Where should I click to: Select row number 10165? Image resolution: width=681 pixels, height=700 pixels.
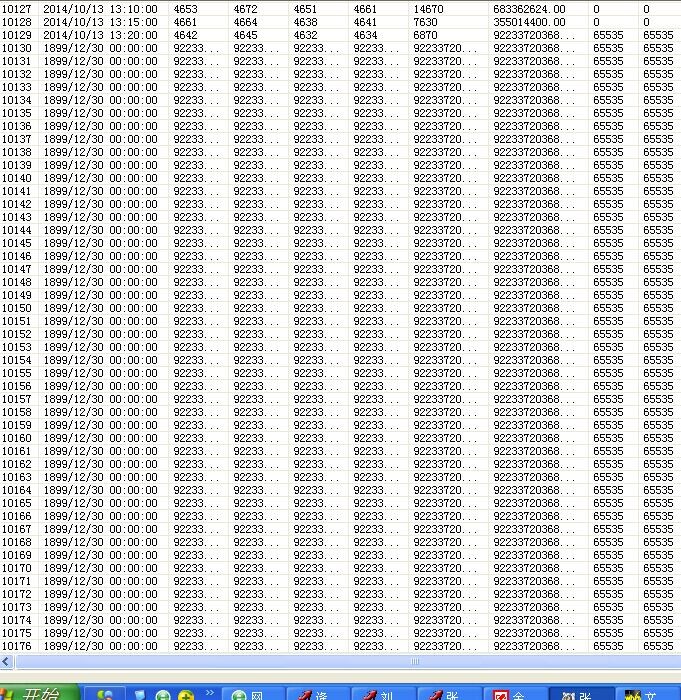coord(17,503)
